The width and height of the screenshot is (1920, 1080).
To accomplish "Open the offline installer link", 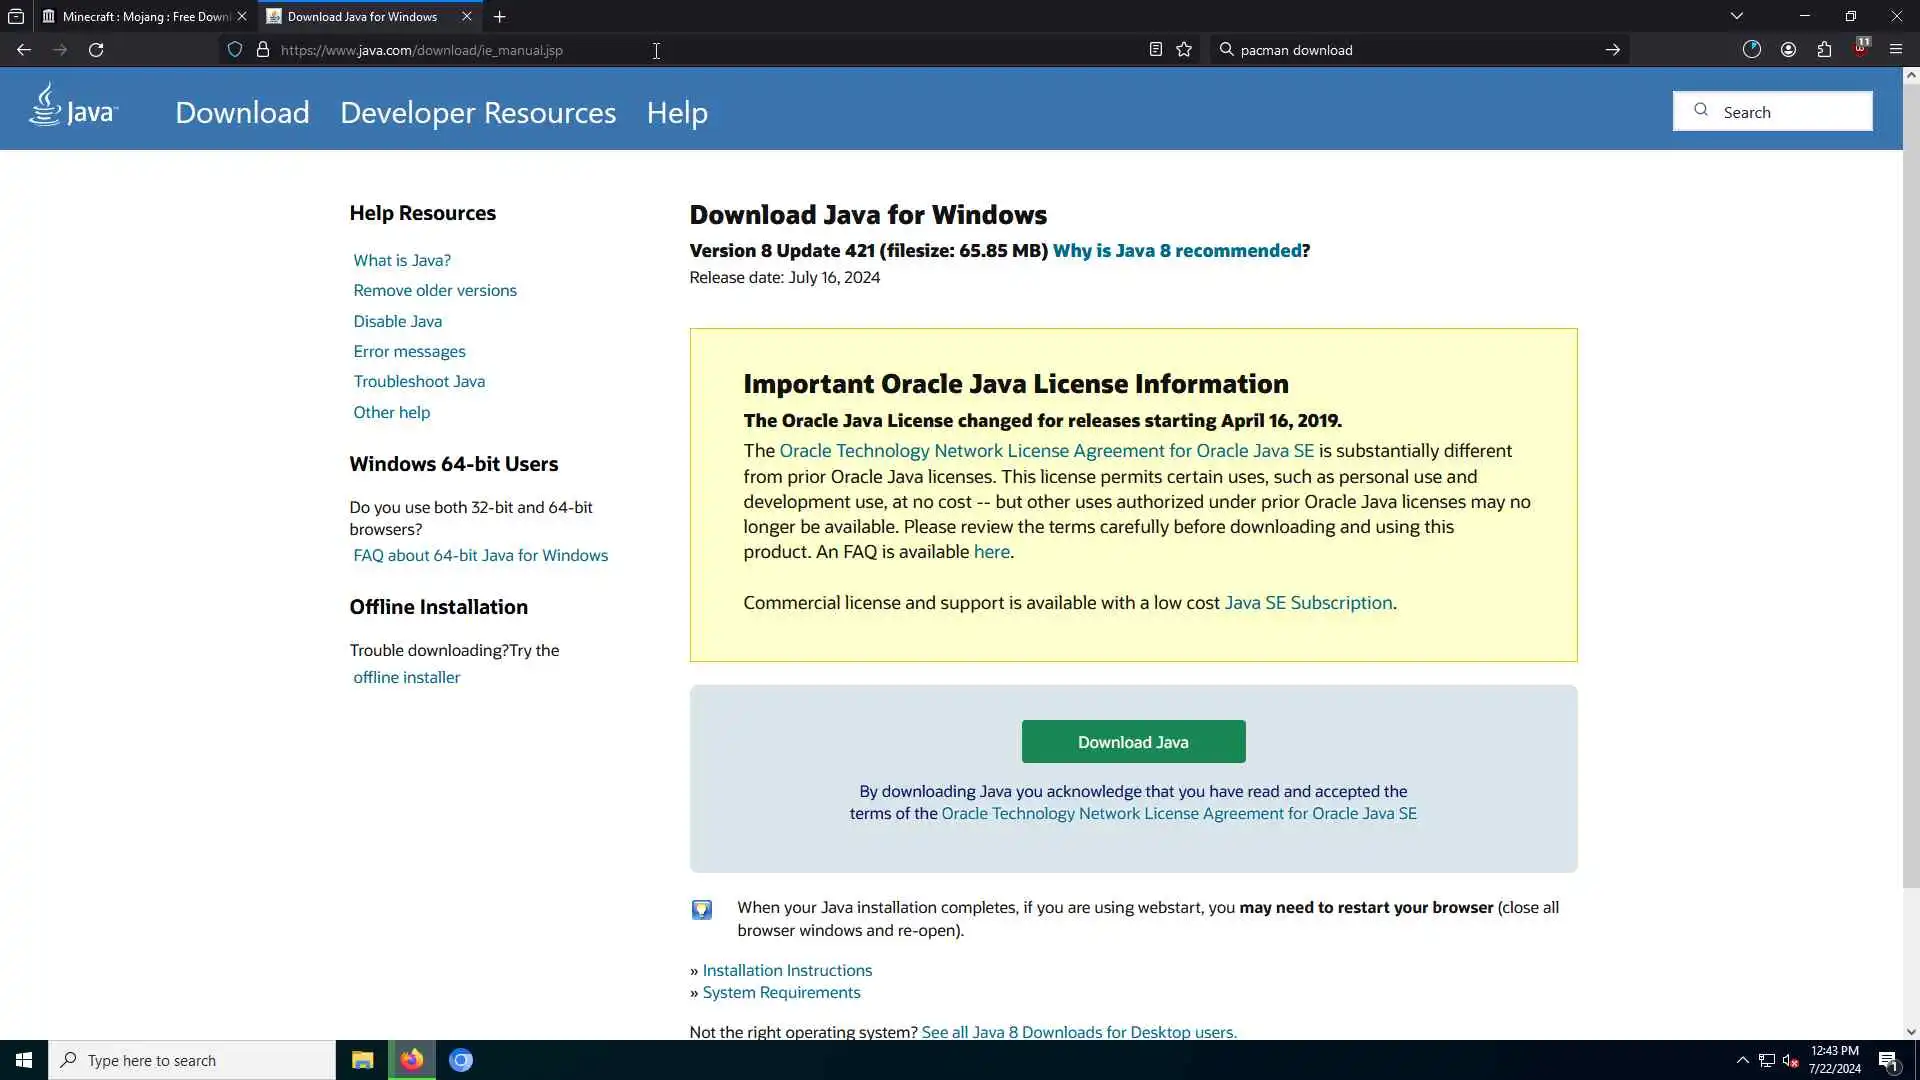I will (406, 678).
